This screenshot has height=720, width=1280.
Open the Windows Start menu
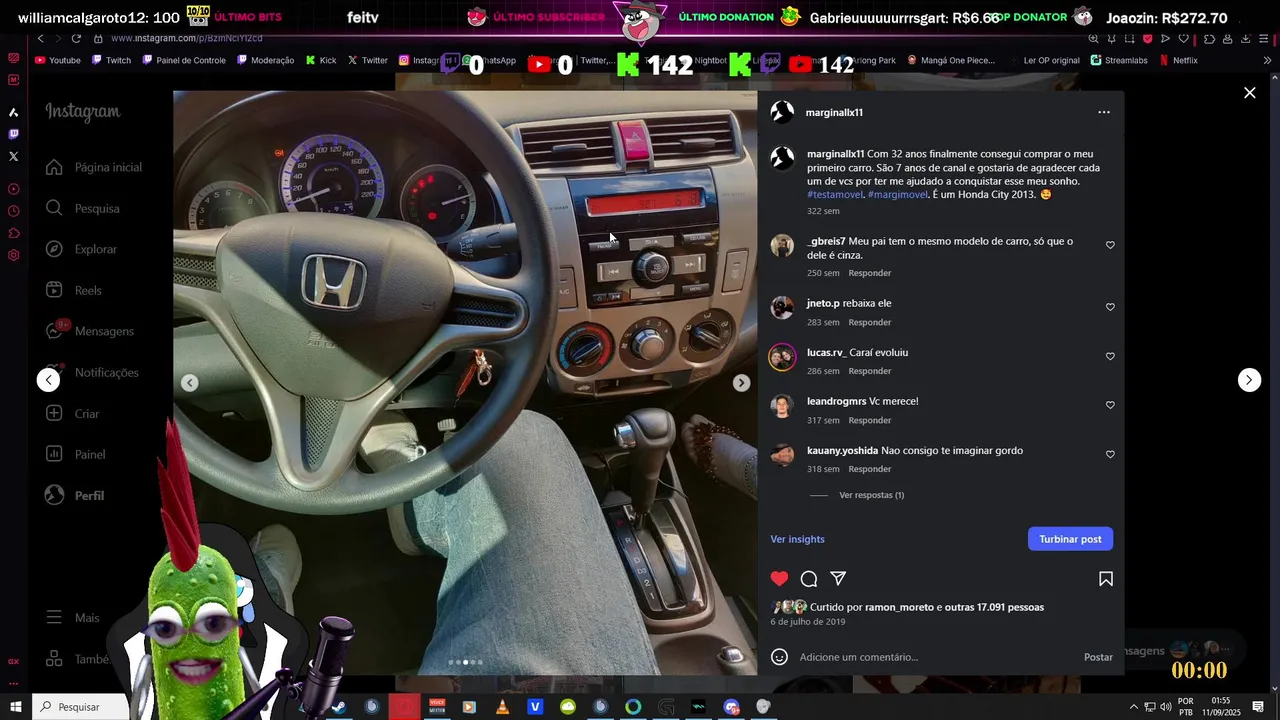tap(16, 707)
